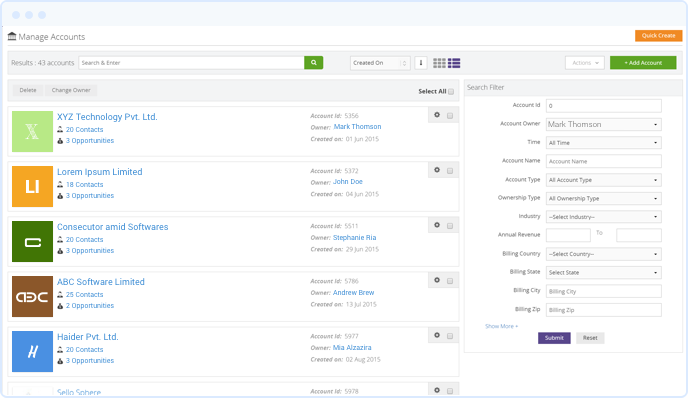This screenshot has height=398, width=688.
Task: Click Annual Revenue To maximum field
Action: [639, 235]
